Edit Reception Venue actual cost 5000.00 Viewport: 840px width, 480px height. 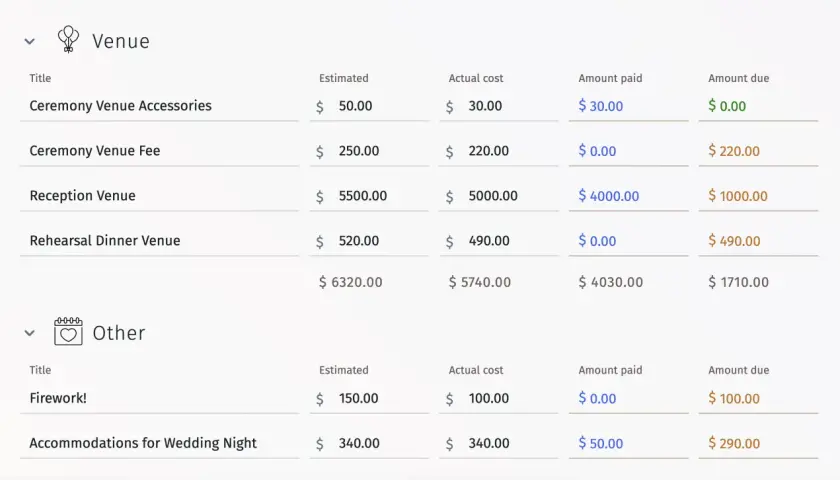(x=499, y=196)
